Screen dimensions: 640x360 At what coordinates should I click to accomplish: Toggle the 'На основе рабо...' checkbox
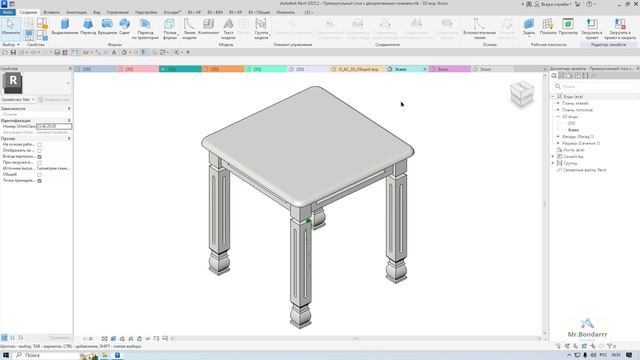tap(40, 144)
